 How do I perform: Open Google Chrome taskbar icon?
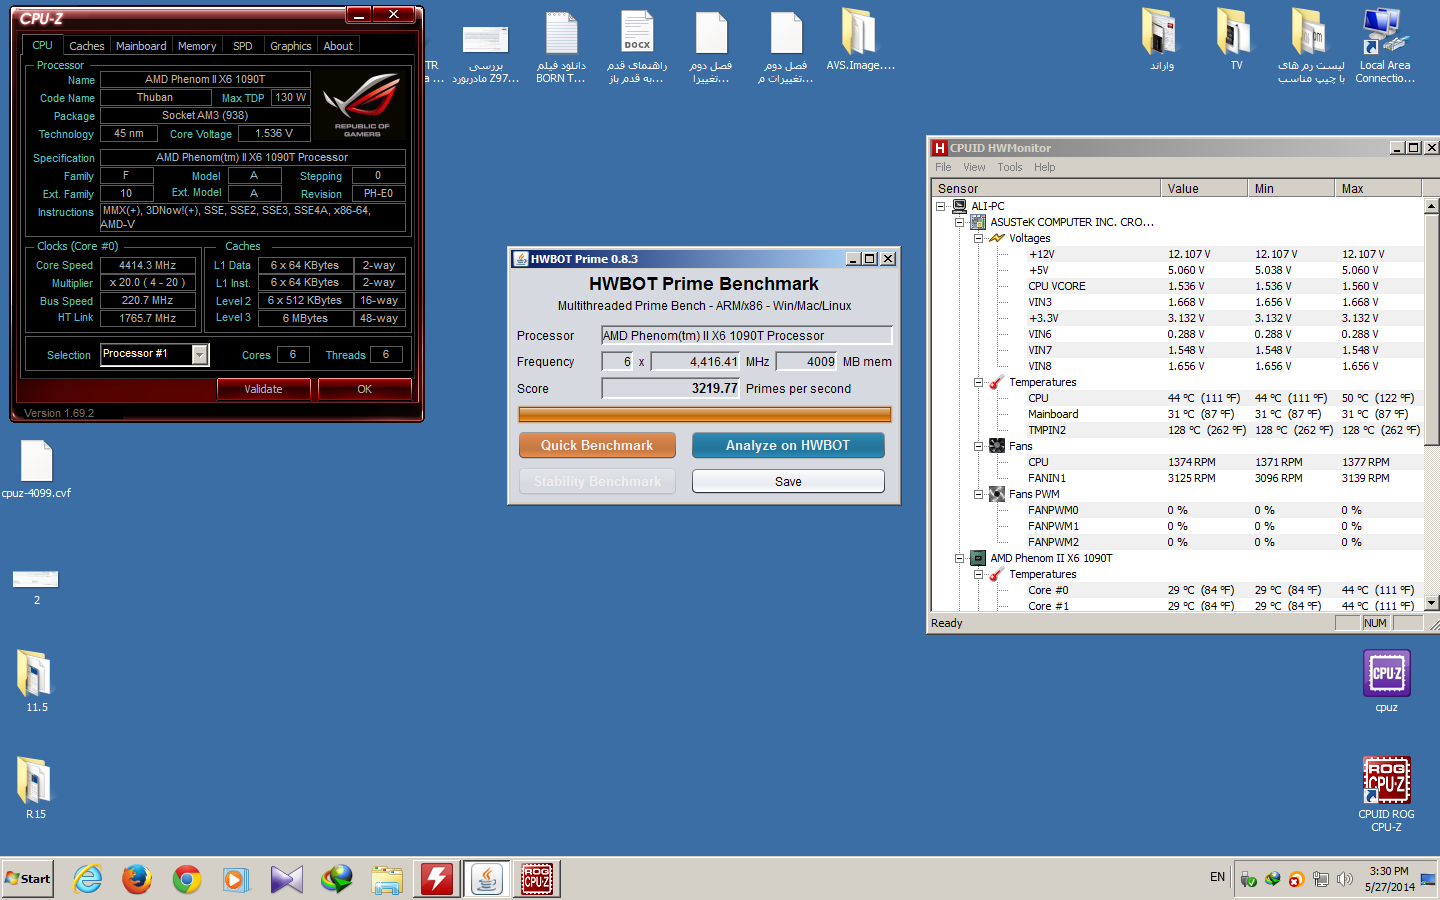click(x=187, y=879)
